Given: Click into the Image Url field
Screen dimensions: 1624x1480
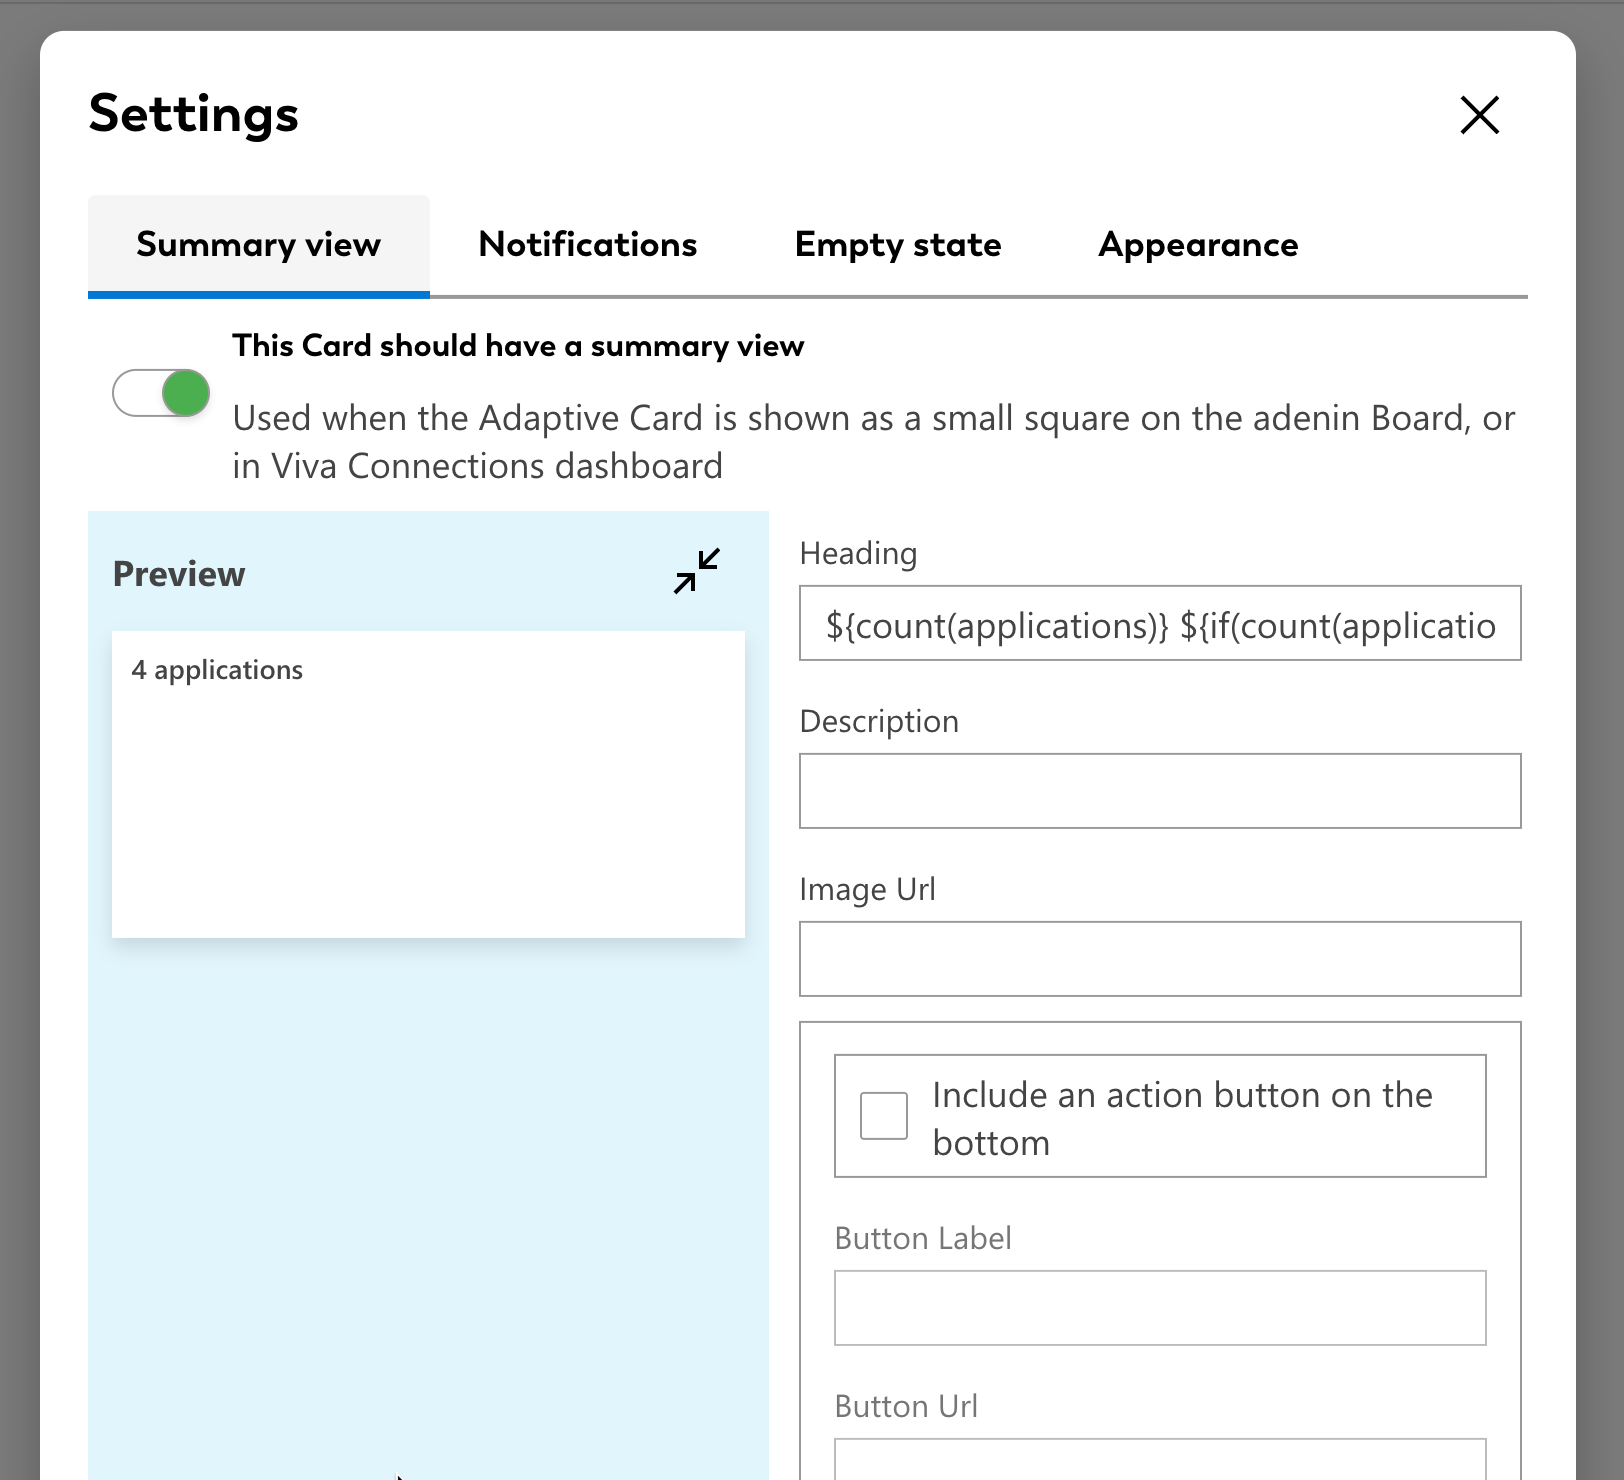Looking at the screenshot, I should 1160,959.
